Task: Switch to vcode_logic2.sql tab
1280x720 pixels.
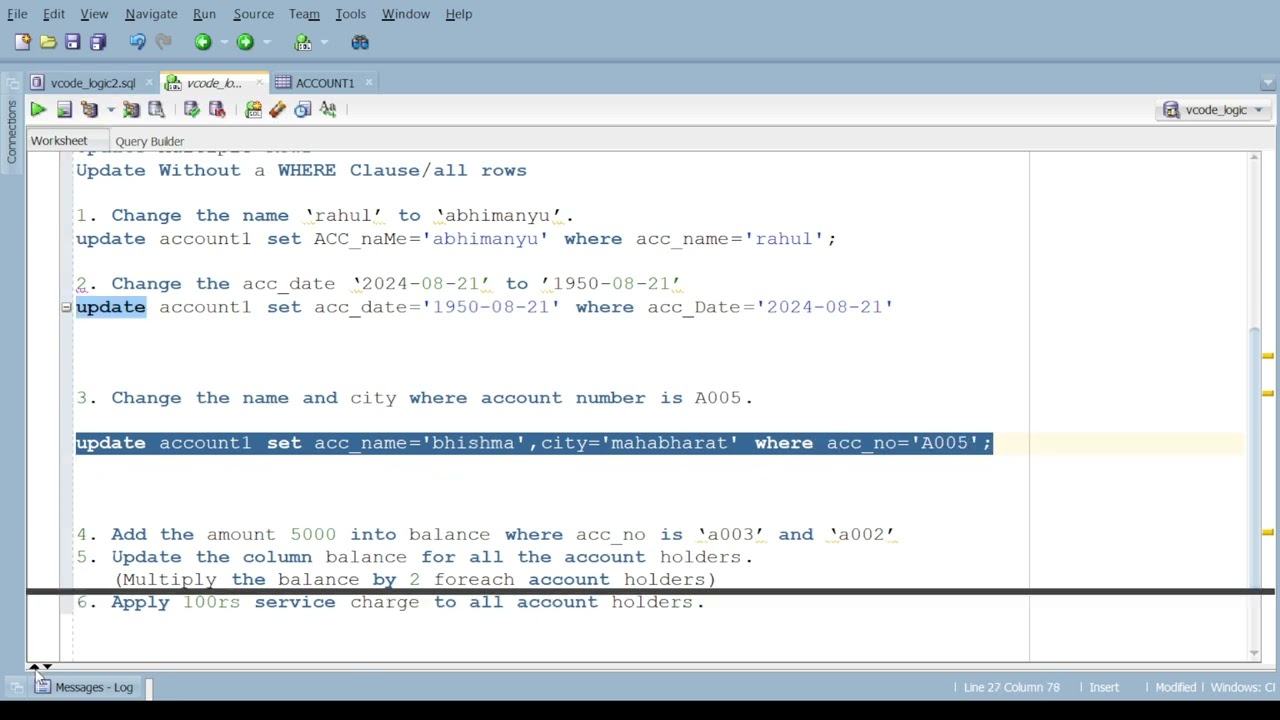Action: pyautogui.click(x=92, y=83)
